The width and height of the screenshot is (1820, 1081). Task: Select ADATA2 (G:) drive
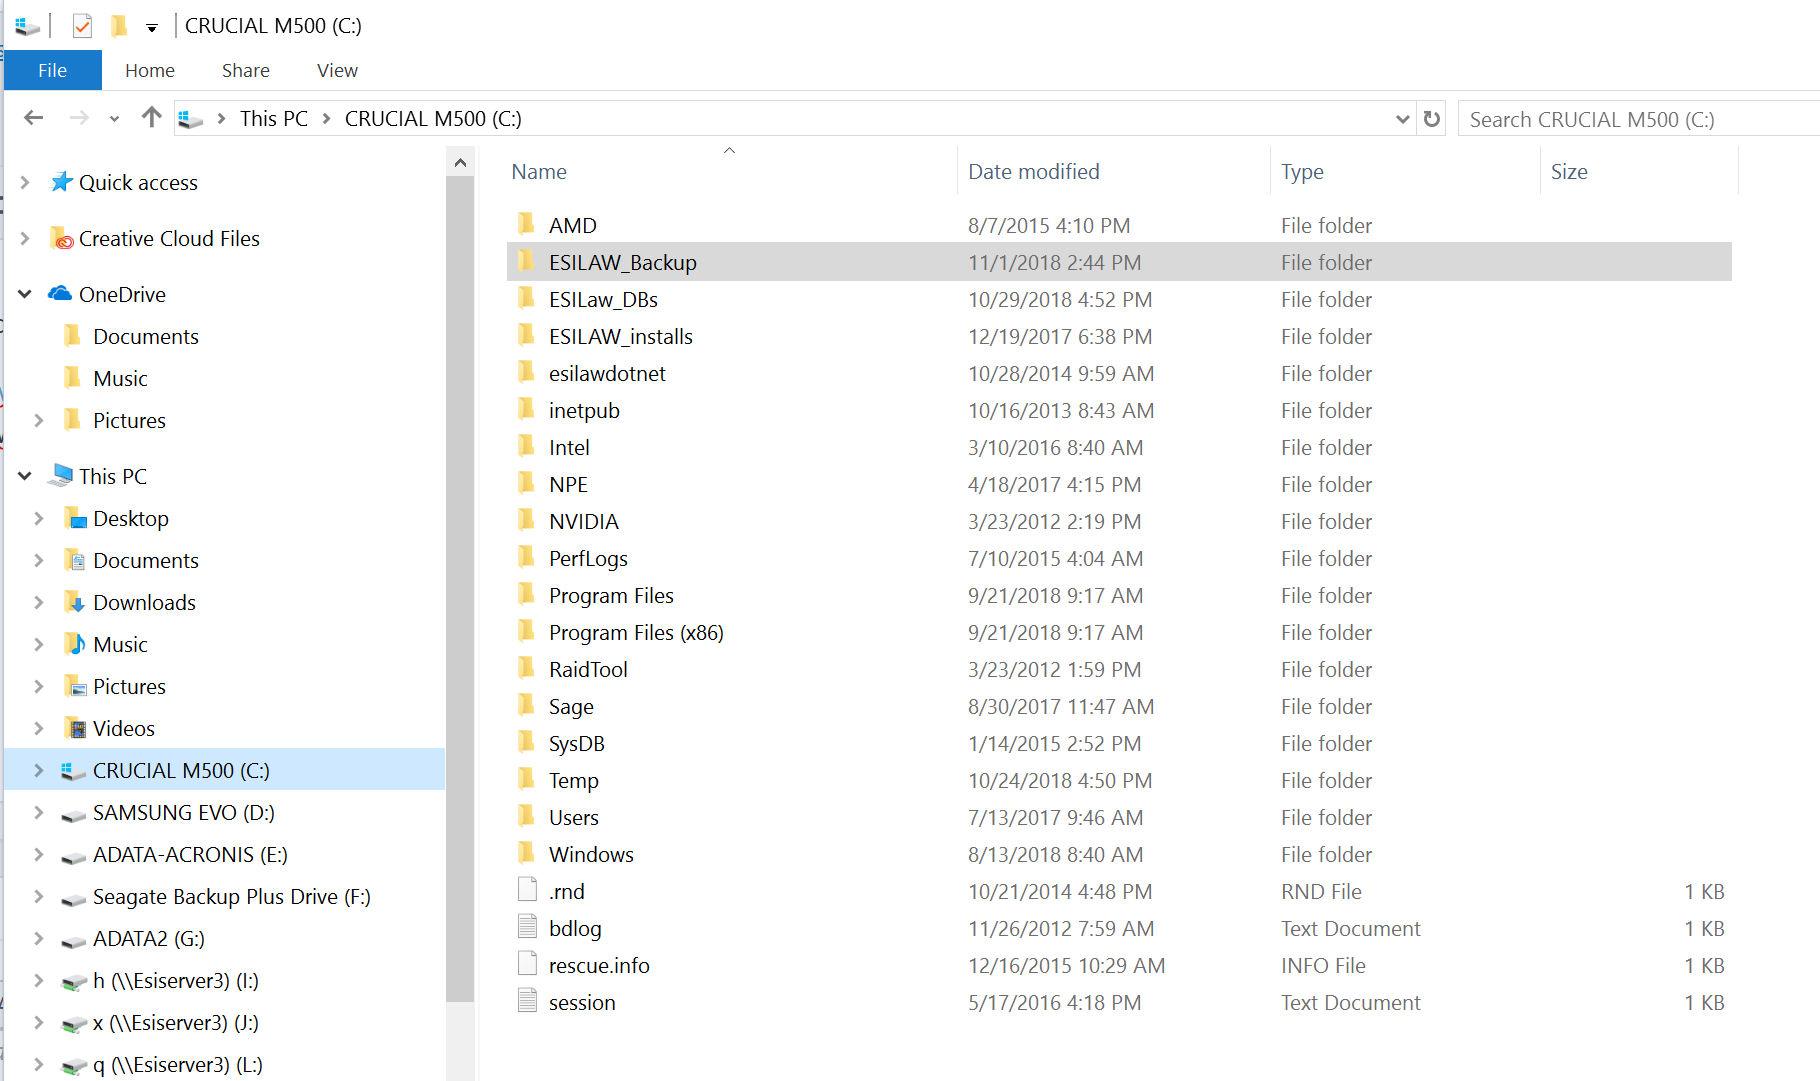(148, 938)
